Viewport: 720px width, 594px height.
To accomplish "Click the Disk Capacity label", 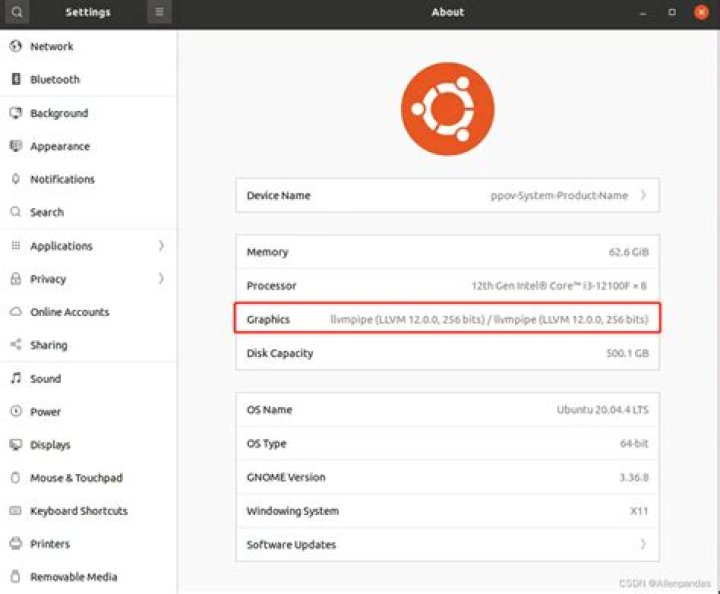I will click(280, 353).
